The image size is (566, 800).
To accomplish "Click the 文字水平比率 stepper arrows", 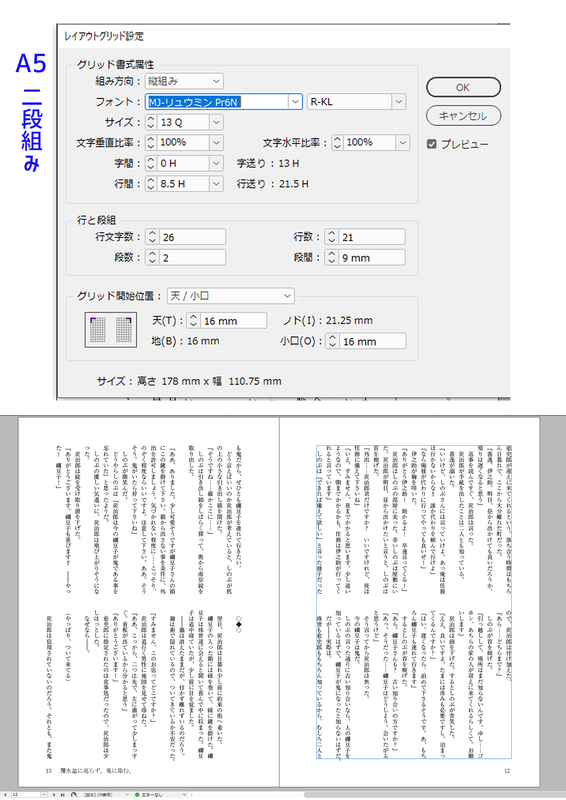I will (x=337, y=142).
